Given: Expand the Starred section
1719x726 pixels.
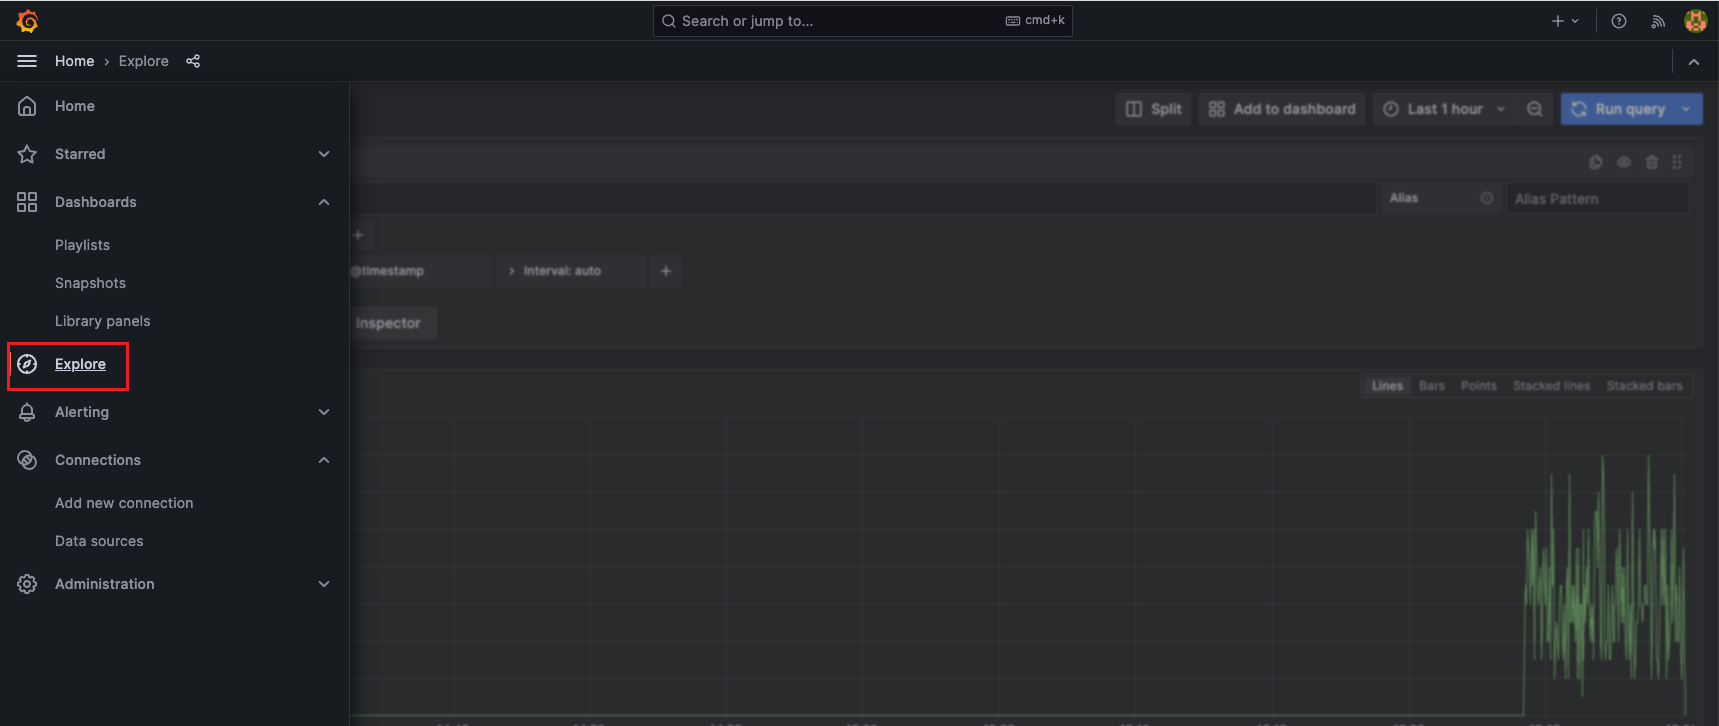Looking at the screenshot, I should click(x=323, y=154).
